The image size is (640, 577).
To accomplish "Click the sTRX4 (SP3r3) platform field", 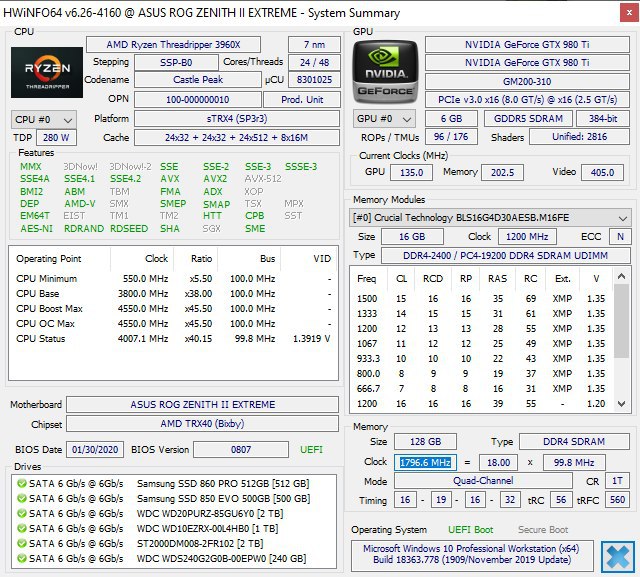I will [x=237, y=119].
